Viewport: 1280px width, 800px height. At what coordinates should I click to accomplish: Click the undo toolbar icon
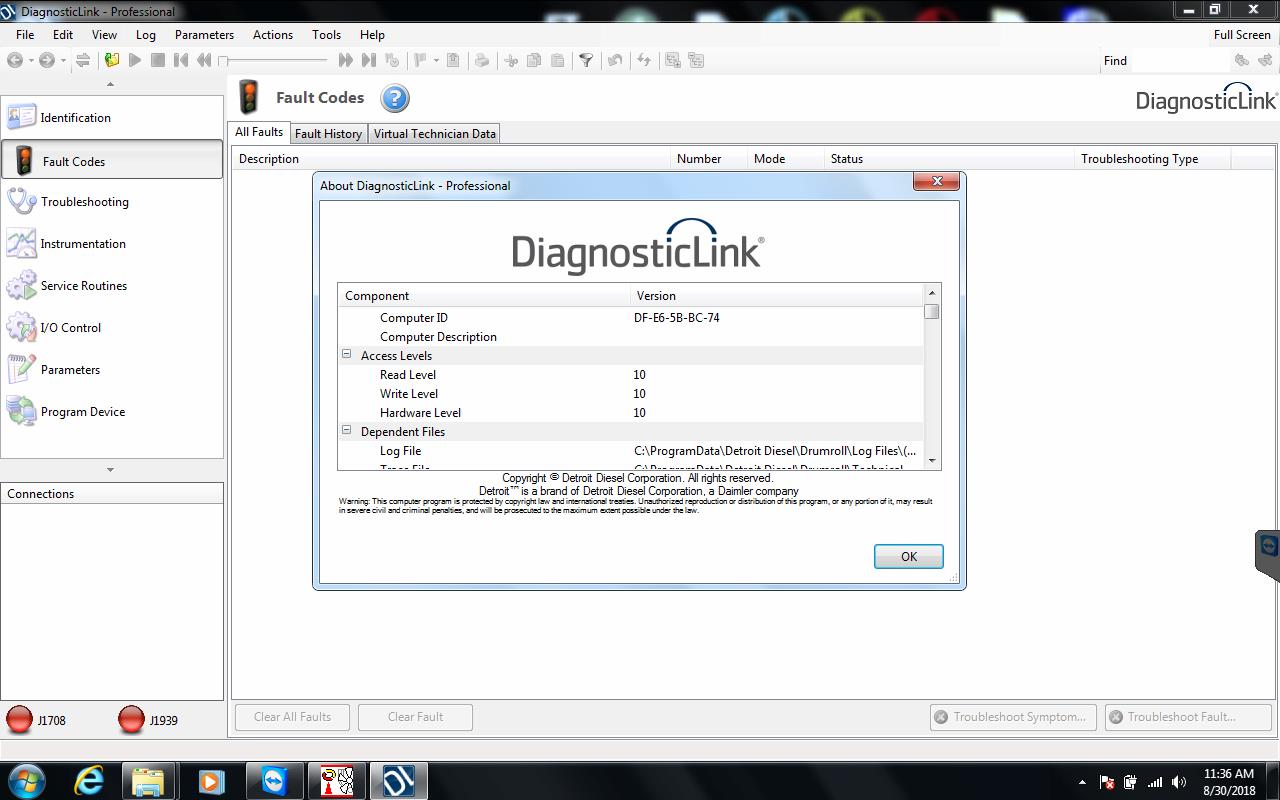615,60
